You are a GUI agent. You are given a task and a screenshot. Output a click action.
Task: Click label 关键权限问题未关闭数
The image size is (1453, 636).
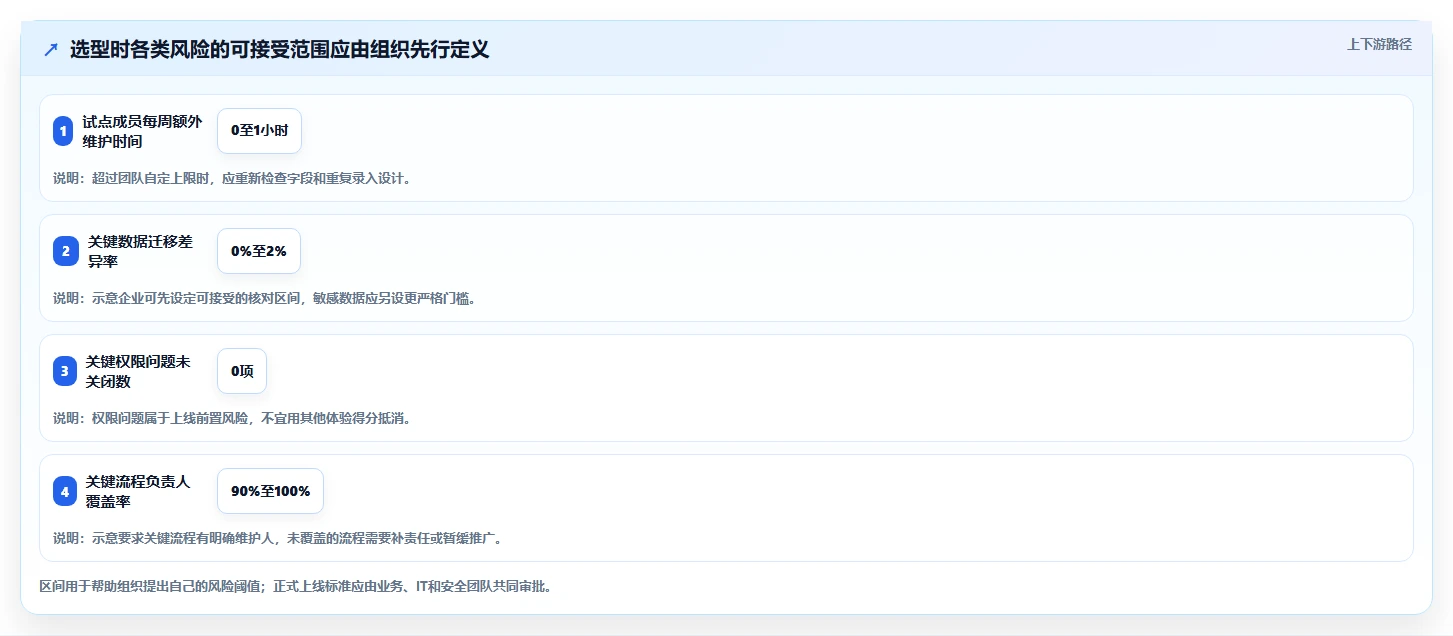click(x=138, y=371)
